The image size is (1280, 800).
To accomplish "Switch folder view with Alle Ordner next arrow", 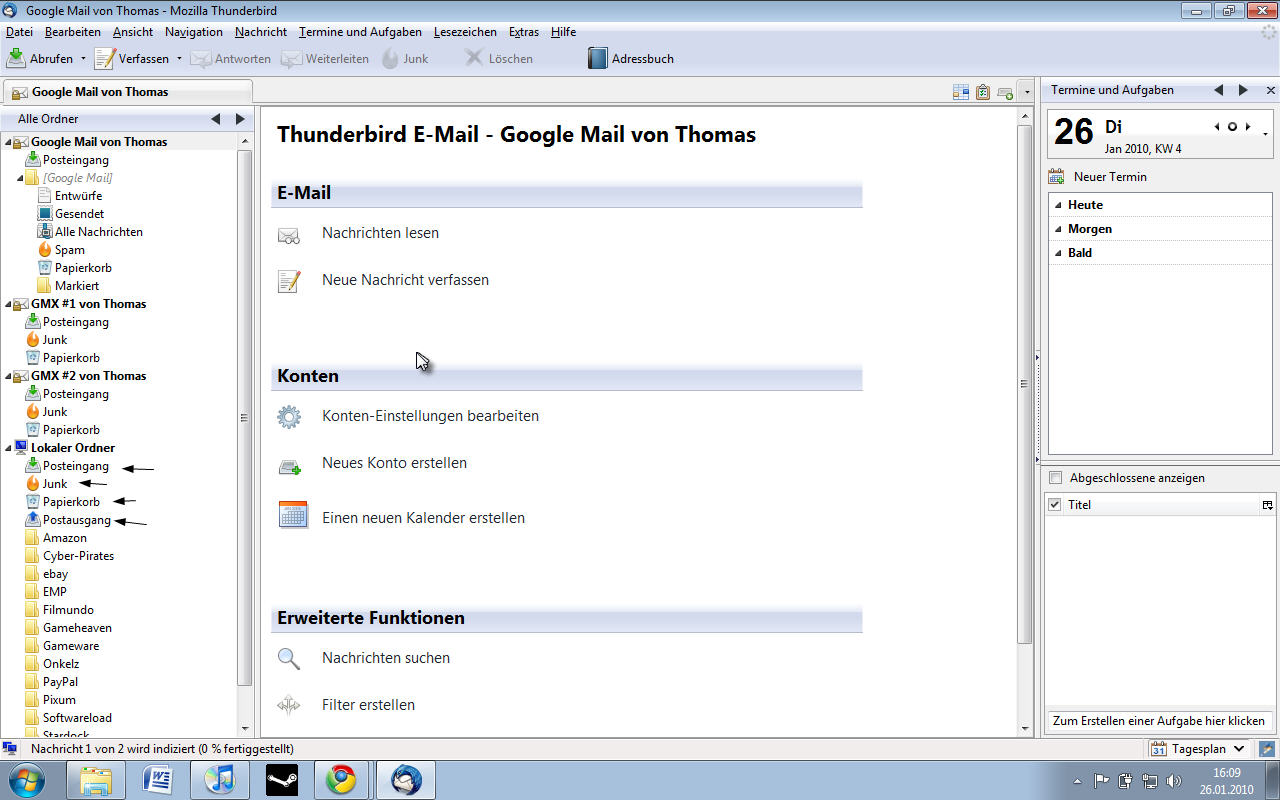I will (x=240, y=119).
